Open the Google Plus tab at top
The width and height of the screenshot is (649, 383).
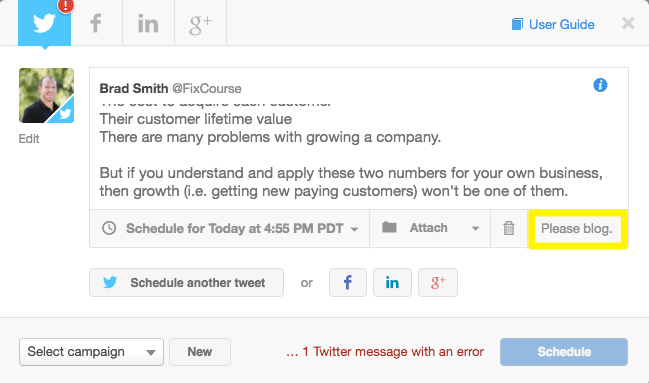point(200,23)
